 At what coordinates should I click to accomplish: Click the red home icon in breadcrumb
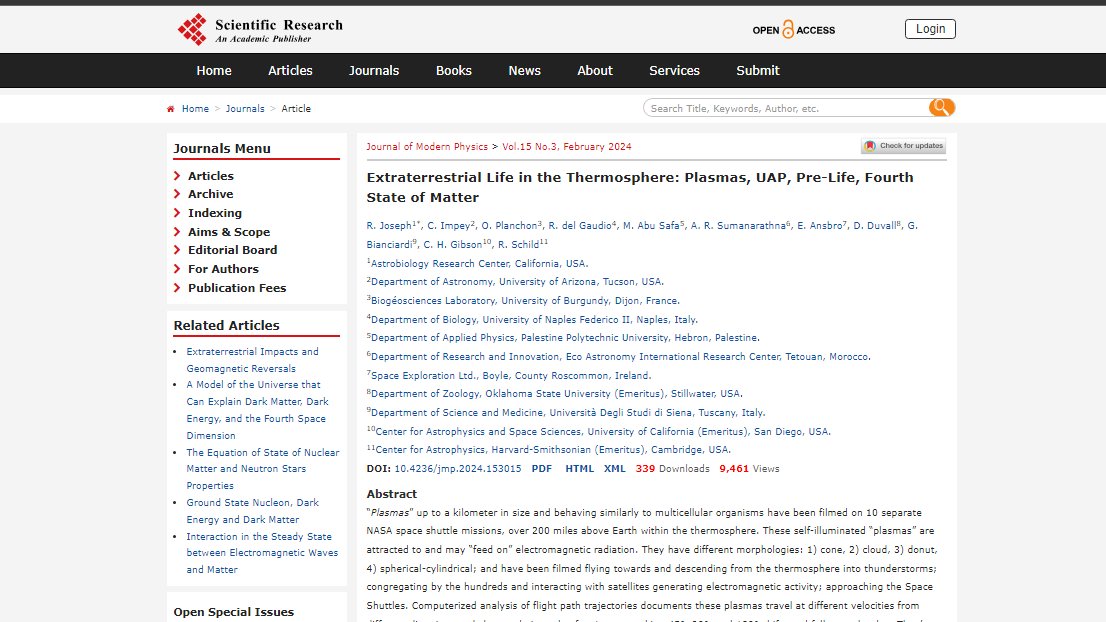click(x=171, y=109)
